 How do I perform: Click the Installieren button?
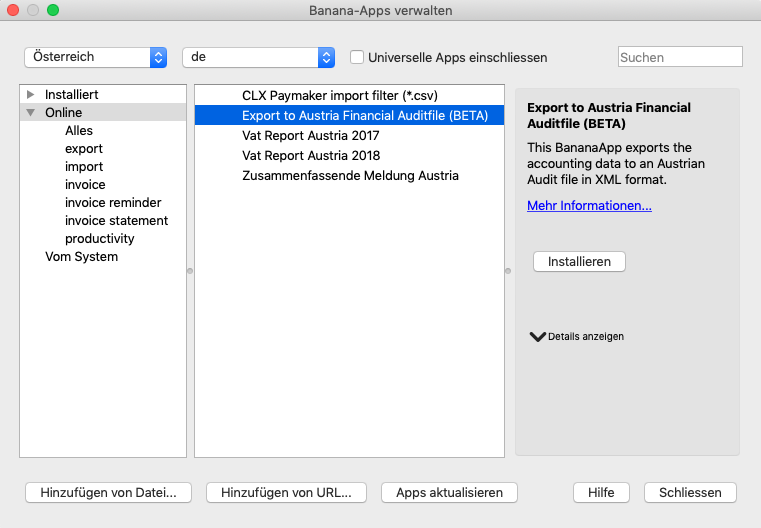pos(579,262)
